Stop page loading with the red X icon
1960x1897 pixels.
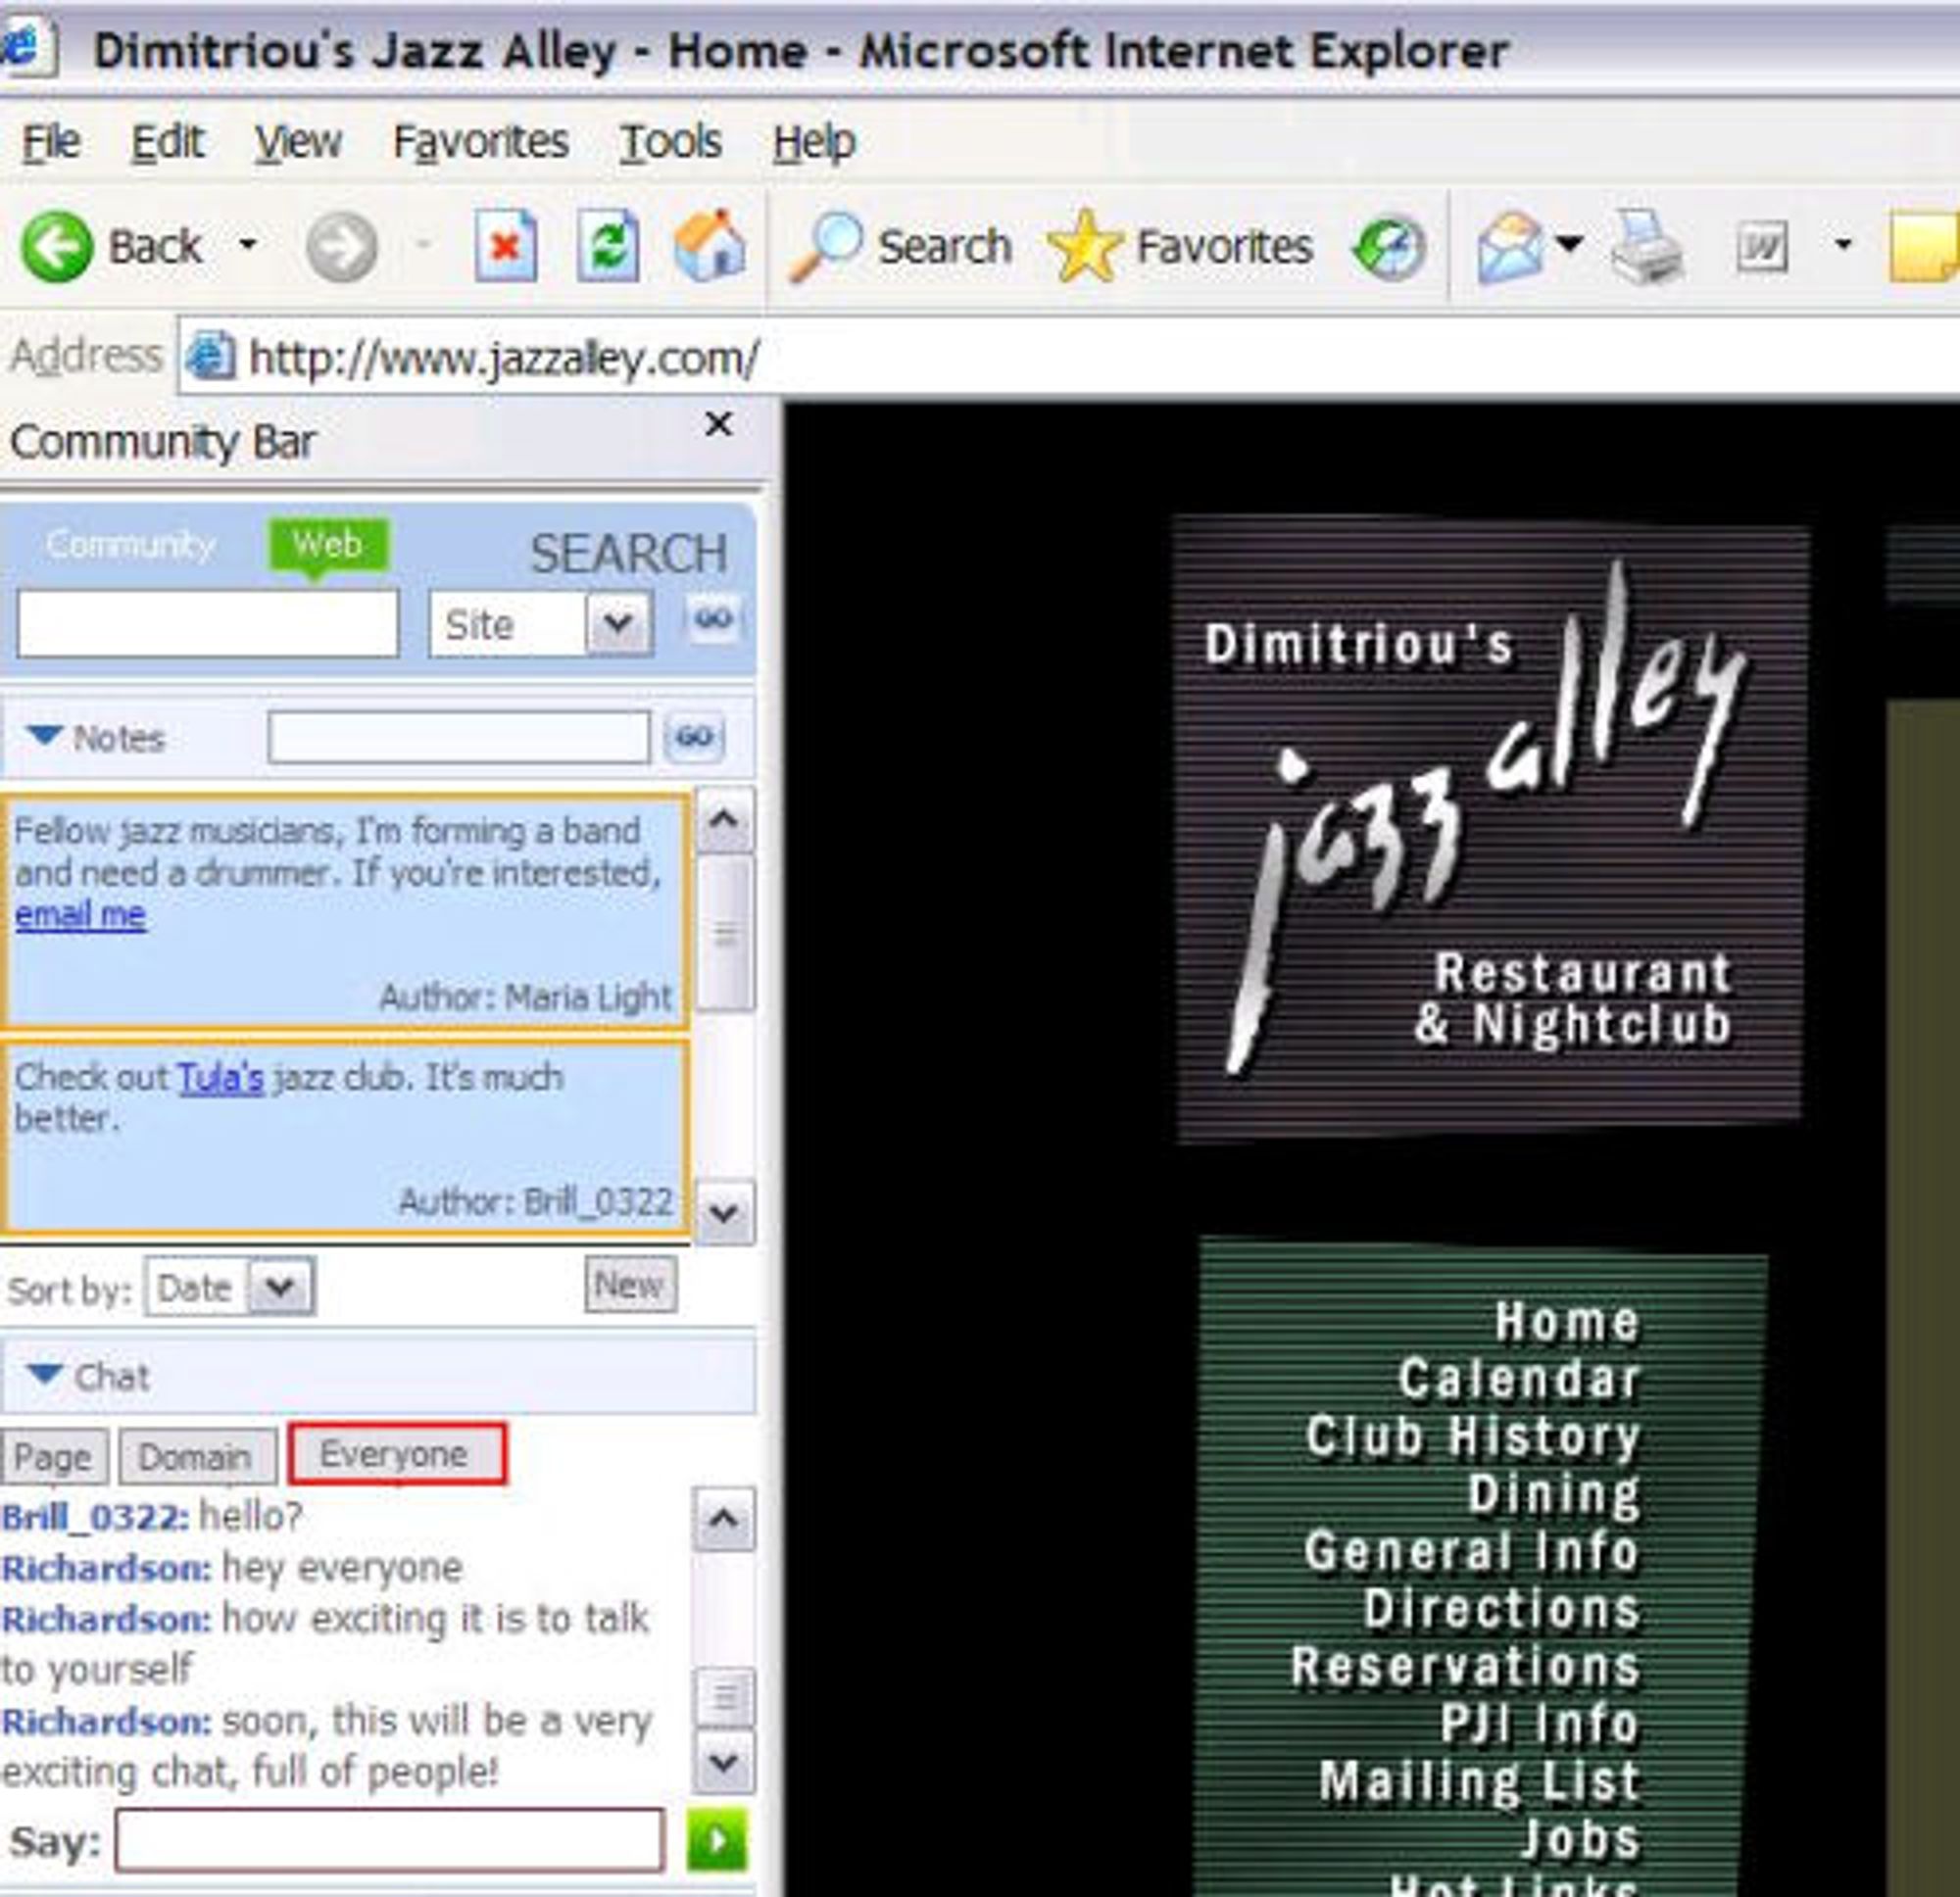505,246
